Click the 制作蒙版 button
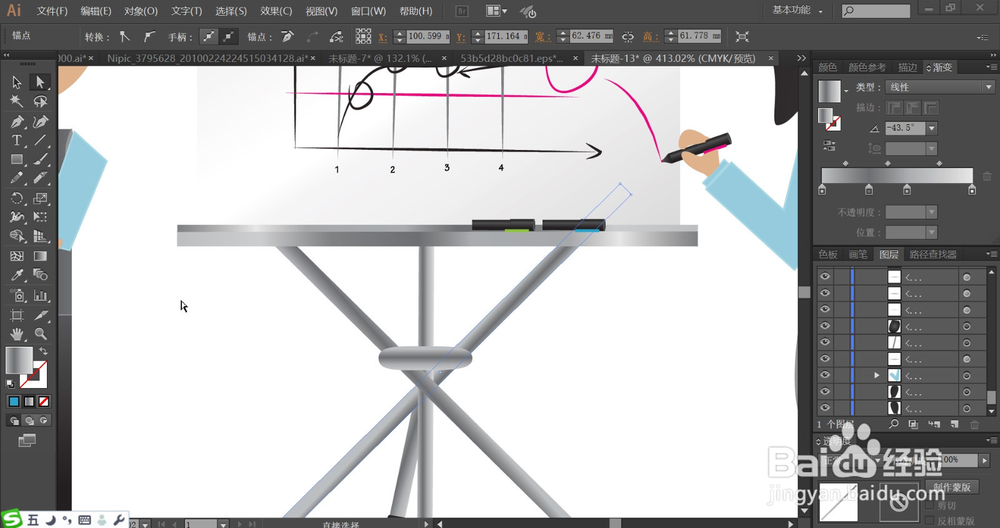The width and height of the screenshot is (1000, 528). pos(952,487)
